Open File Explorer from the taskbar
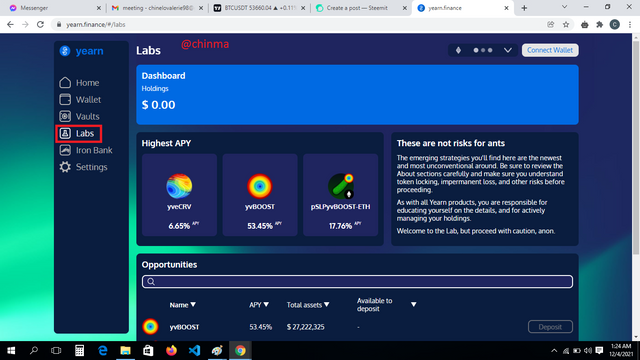Image resolution: width=640 pixels, height=360 pixels. click(x=125, y=350)
